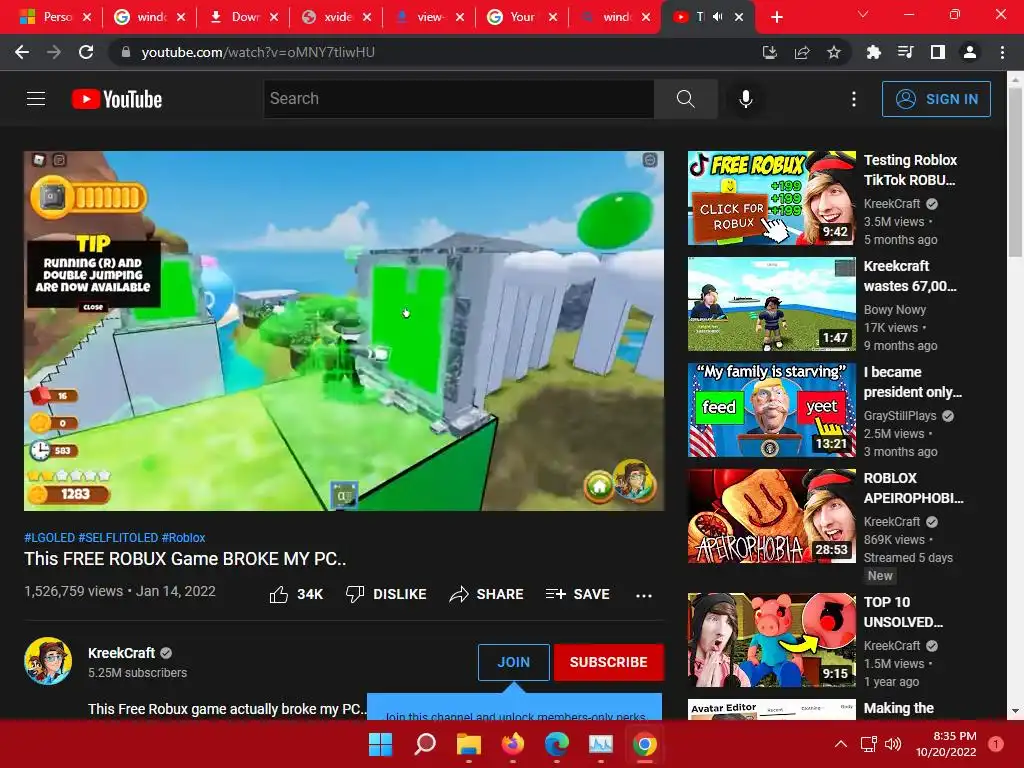Open the #LGOLED hashtag link

click(x=50, y=537)
